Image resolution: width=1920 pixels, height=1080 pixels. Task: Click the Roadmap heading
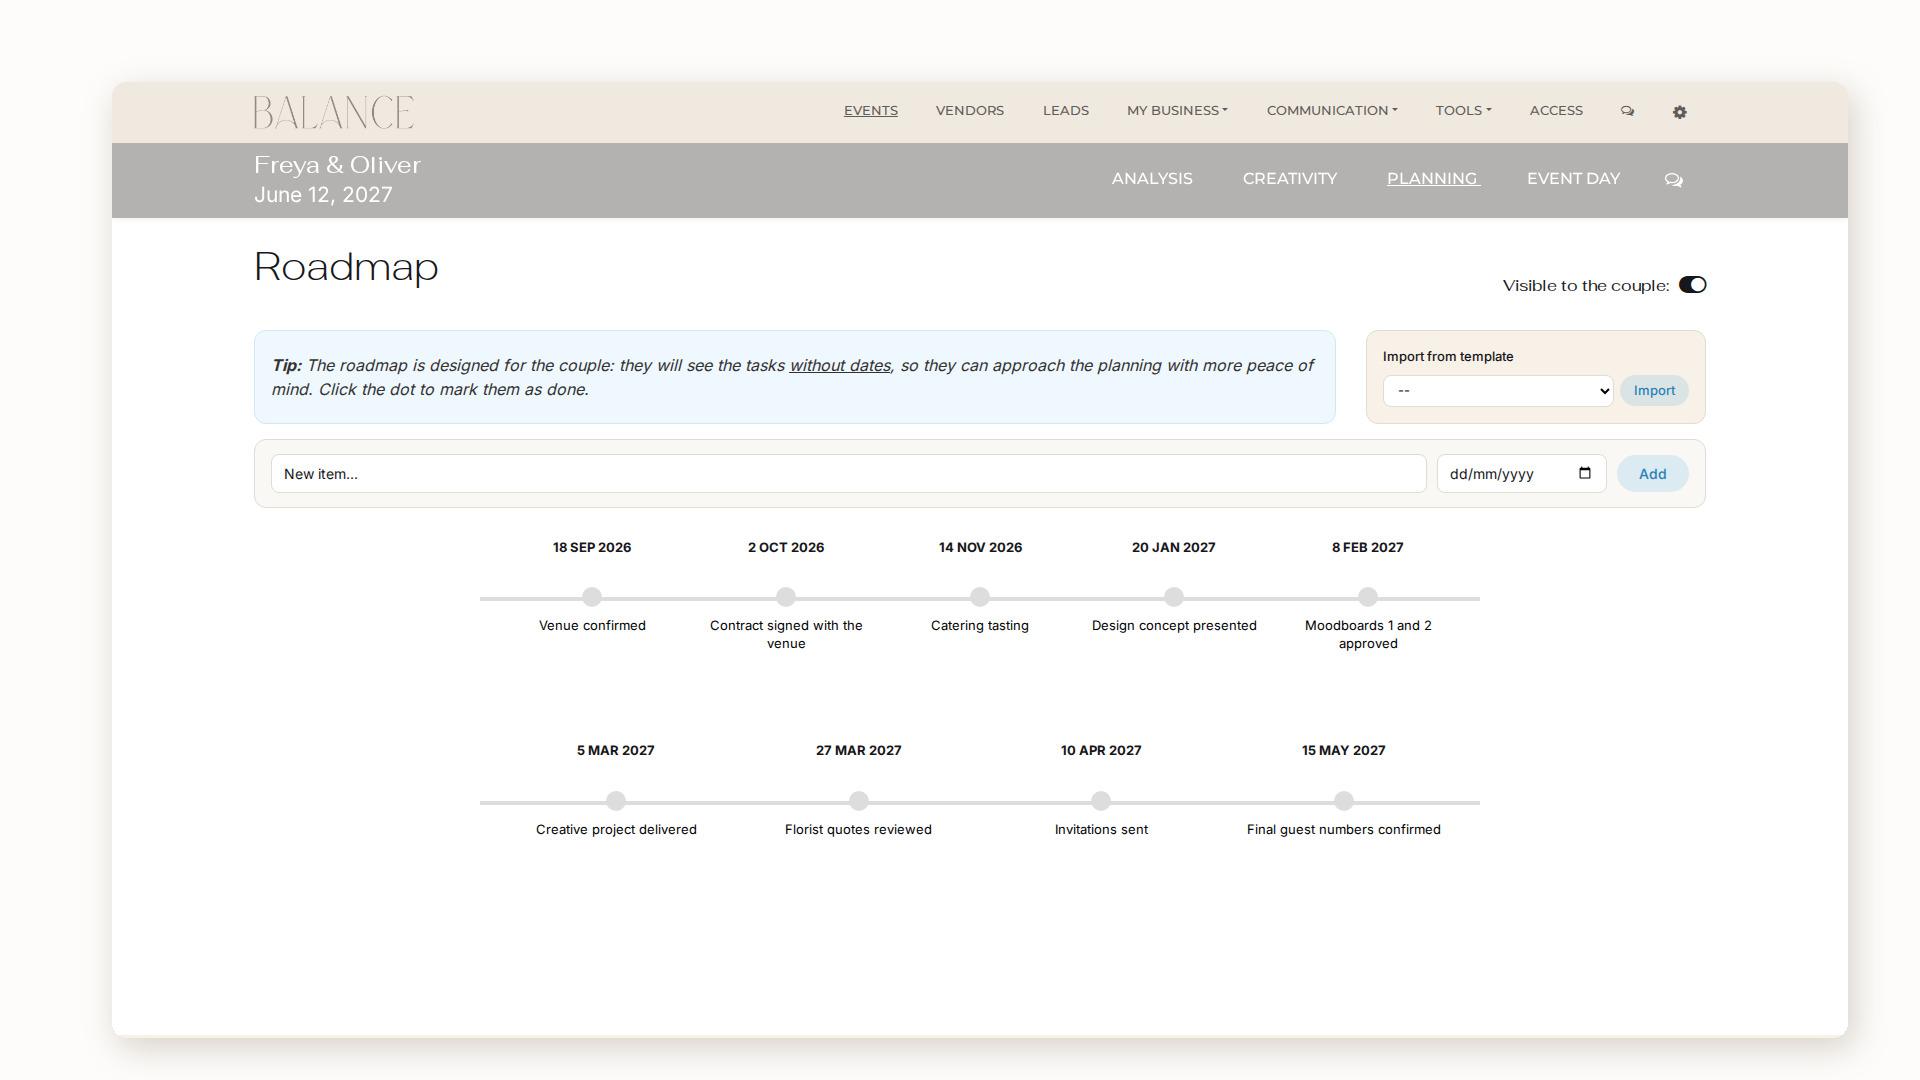(x=346, y=268)
